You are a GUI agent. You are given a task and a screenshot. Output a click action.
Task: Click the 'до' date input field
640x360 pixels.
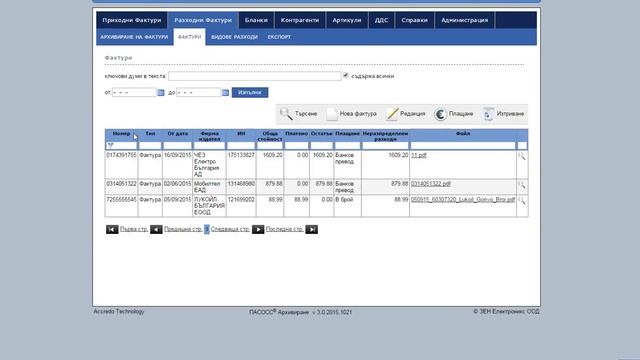click(x=199, y=93)
